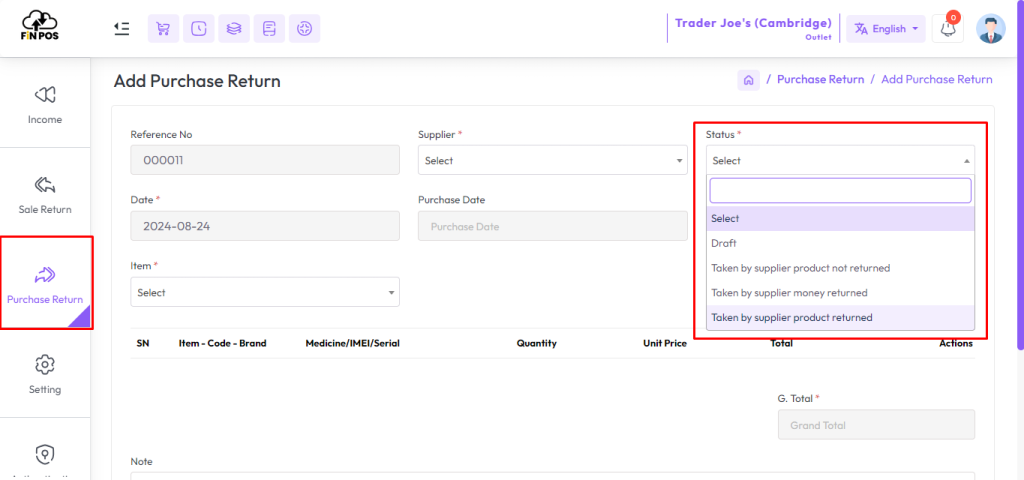Choose Taken by supplier product not returned
The height and width of the screenshot is (480, 1024).
pos(840,268)
